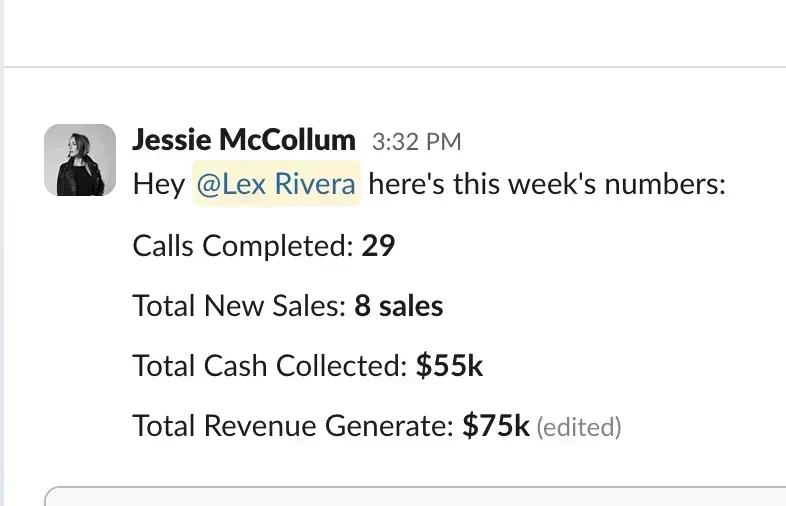Click empty space right of the timestamp
Image resolution: width=786 pixels, height=506 pixels.
tap(620, 142)
